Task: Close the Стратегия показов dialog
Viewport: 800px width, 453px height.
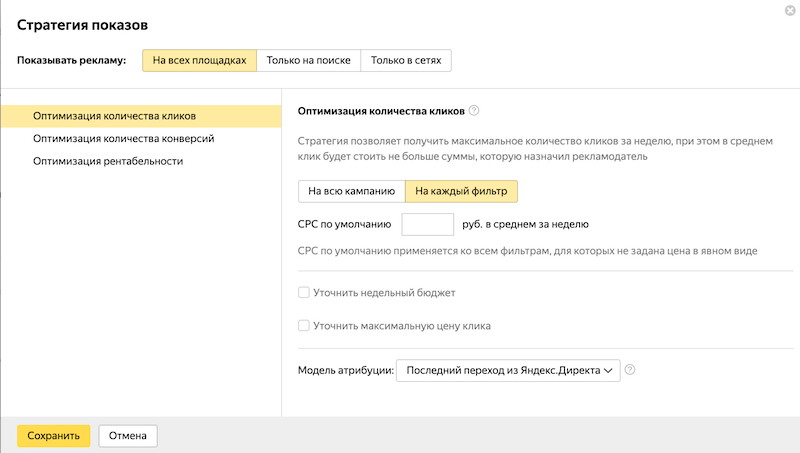Action: [x=791, y=10]
